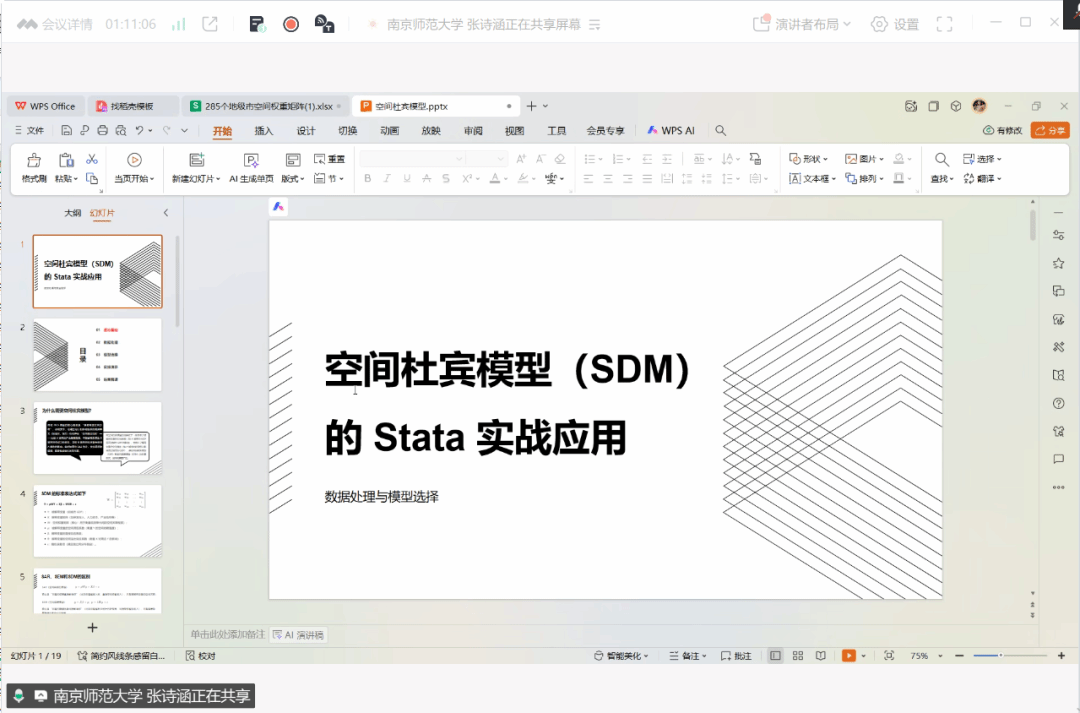Start slideshow with orange play button
1080x713 pixels.
[x=848, y=656]
